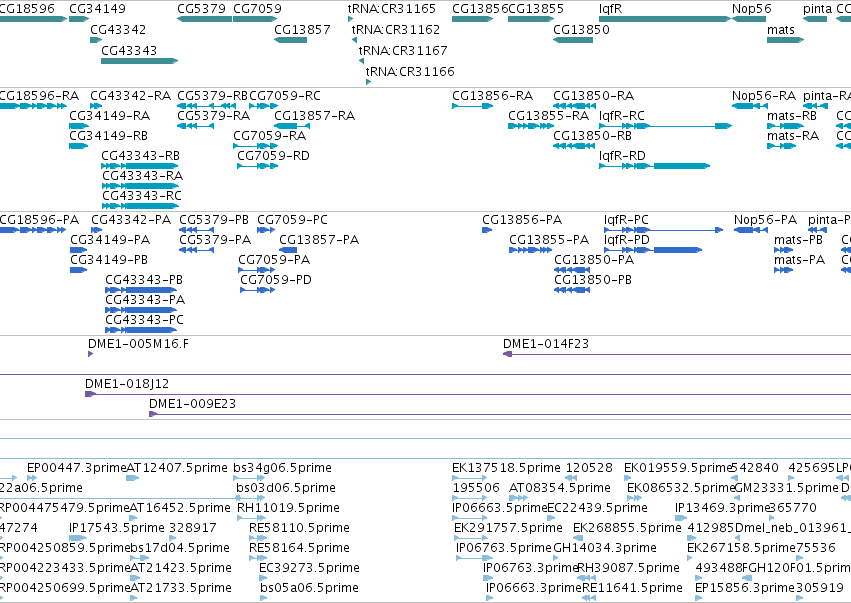851x603 pixels.
Task: Open the DME1-018J12 clone
Action: [x=468, y=395]
